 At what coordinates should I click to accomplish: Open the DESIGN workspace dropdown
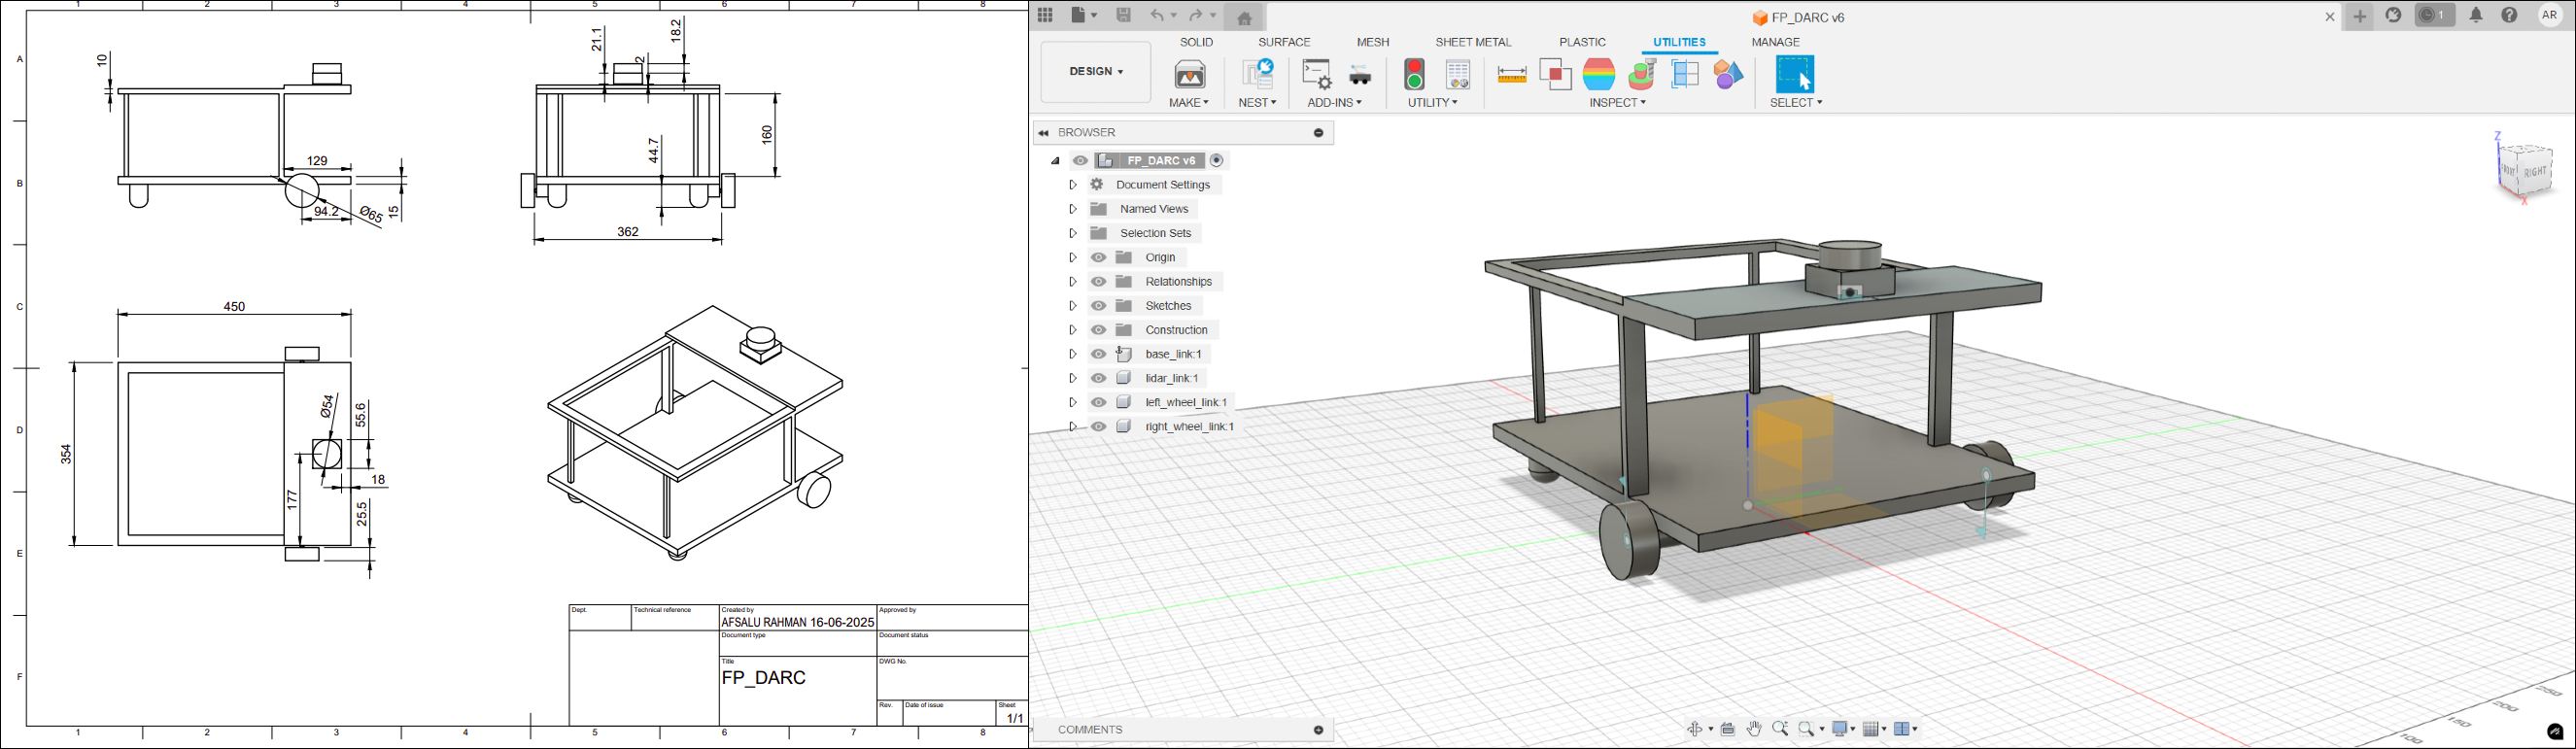[x=1096, y=72]
